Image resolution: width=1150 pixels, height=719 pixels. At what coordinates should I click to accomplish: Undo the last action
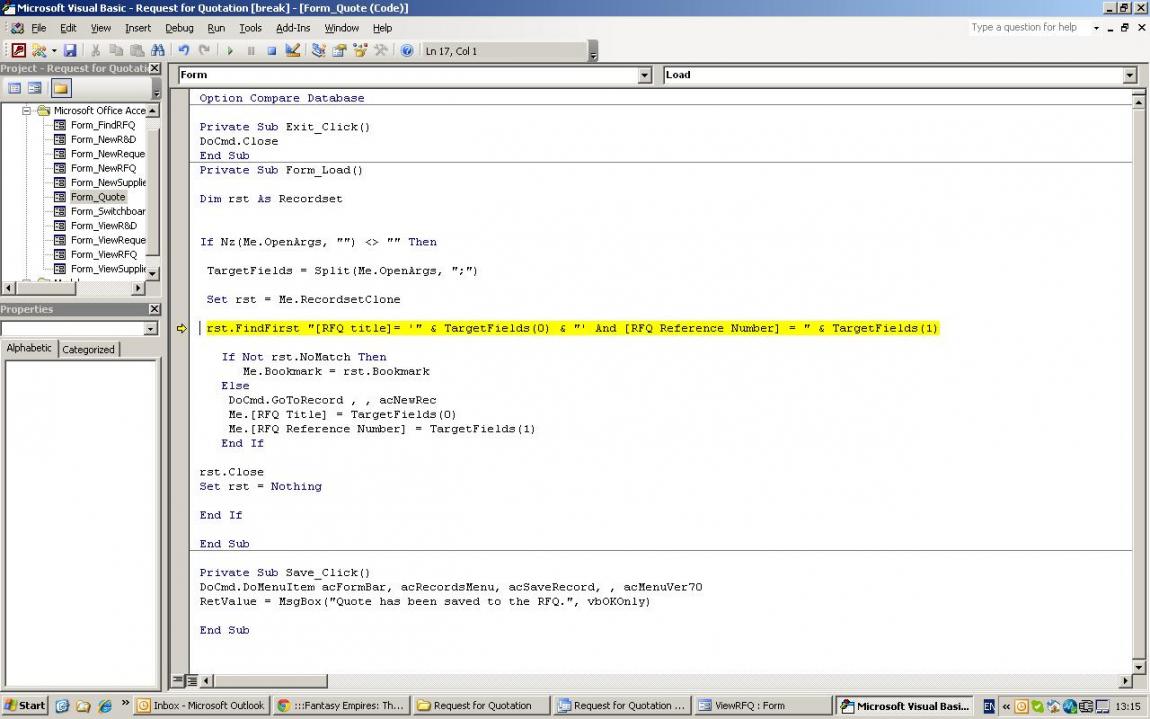tap(183, 51)
